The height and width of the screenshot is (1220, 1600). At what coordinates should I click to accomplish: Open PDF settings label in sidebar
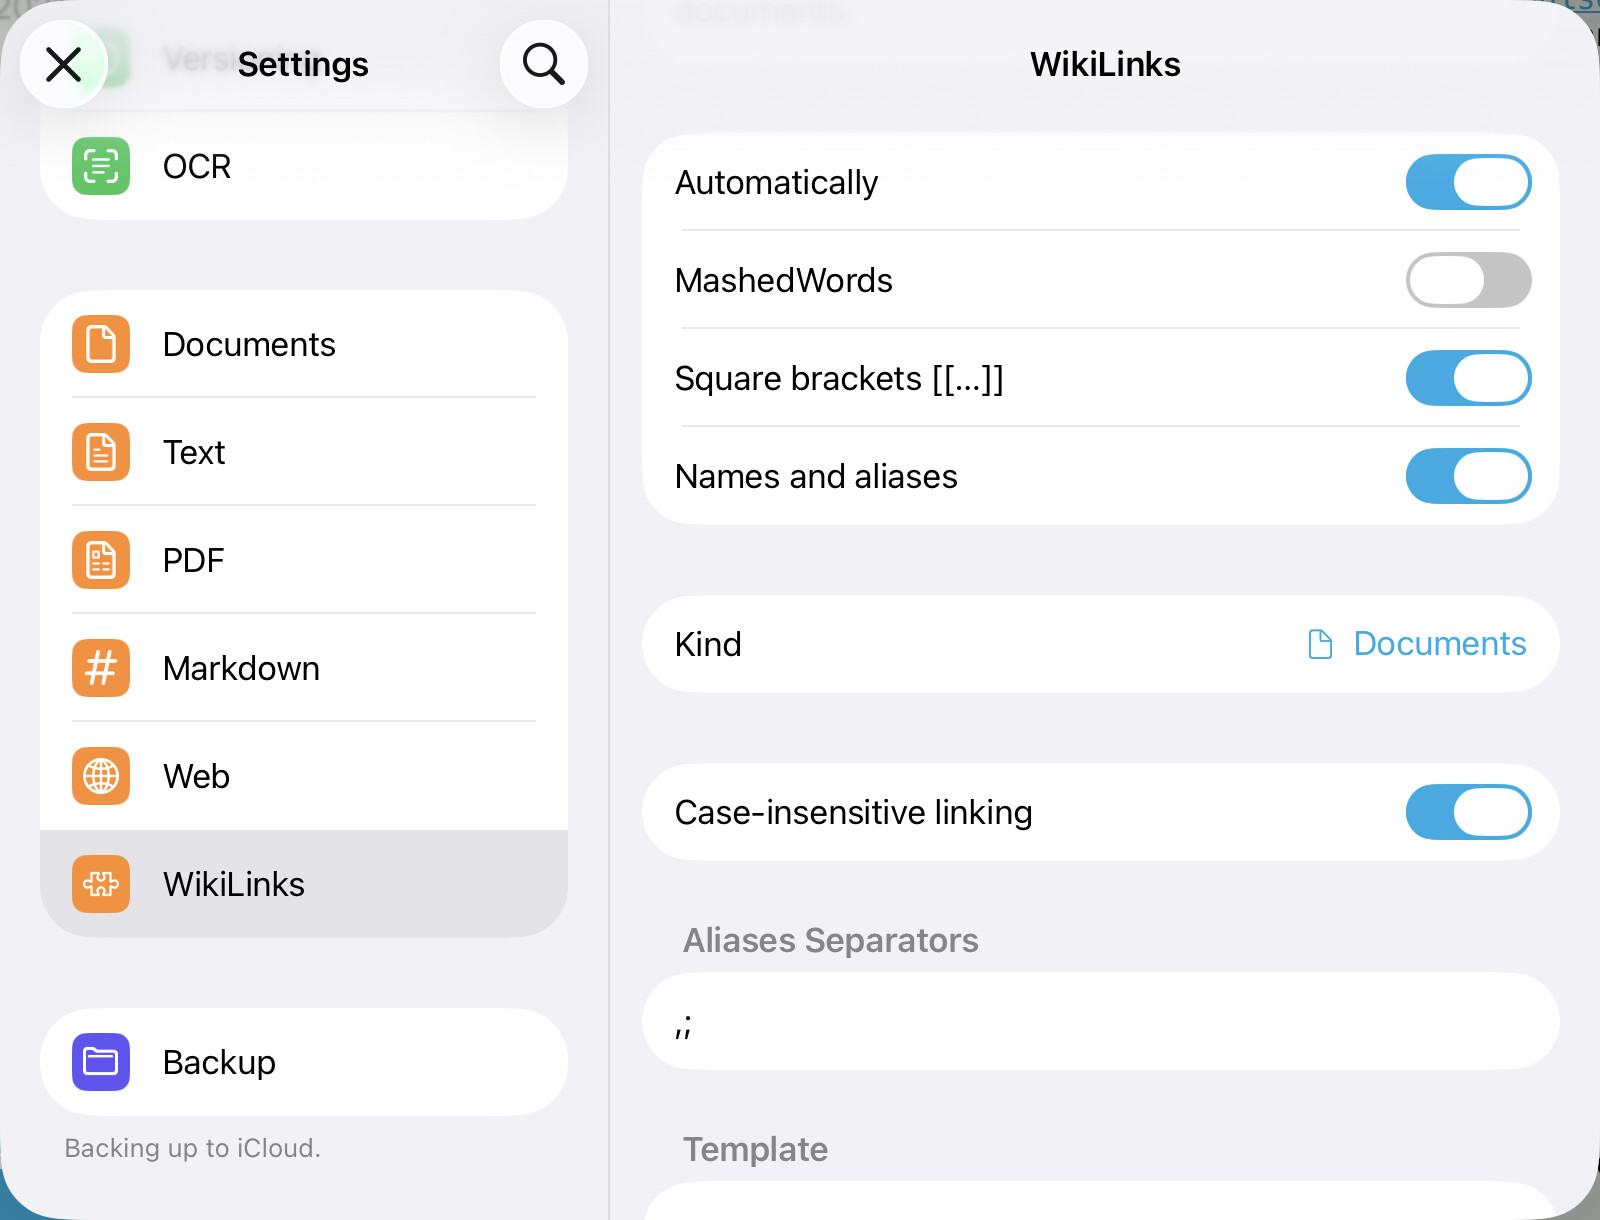tap(194, 560)
